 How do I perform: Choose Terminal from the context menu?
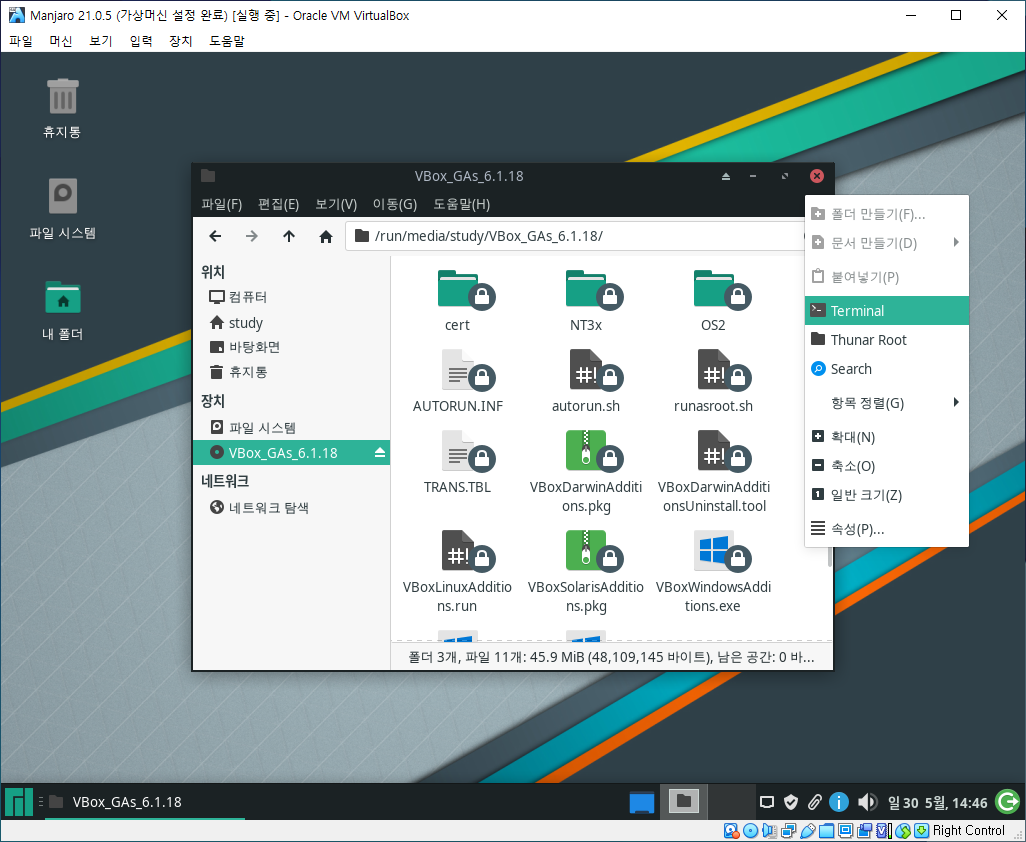point(887,311)
